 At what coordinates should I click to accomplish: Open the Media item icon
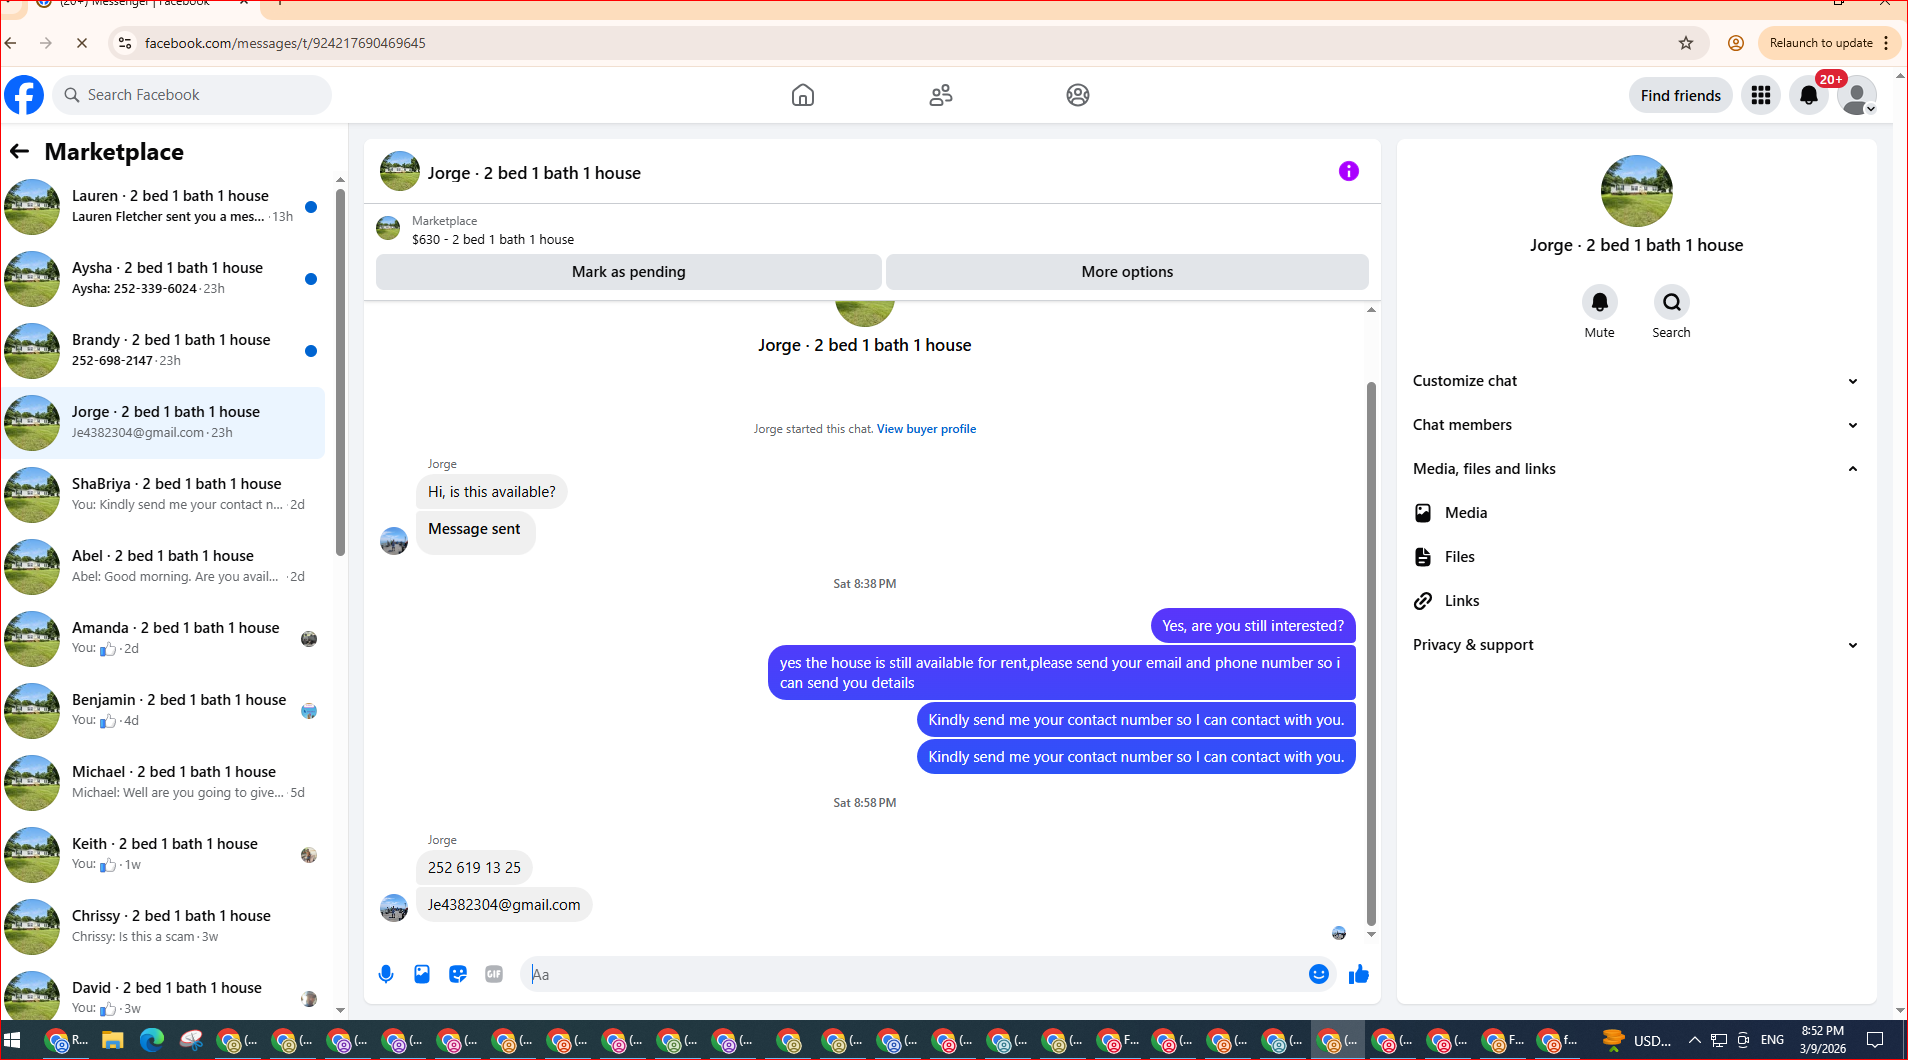(1423, 513)
